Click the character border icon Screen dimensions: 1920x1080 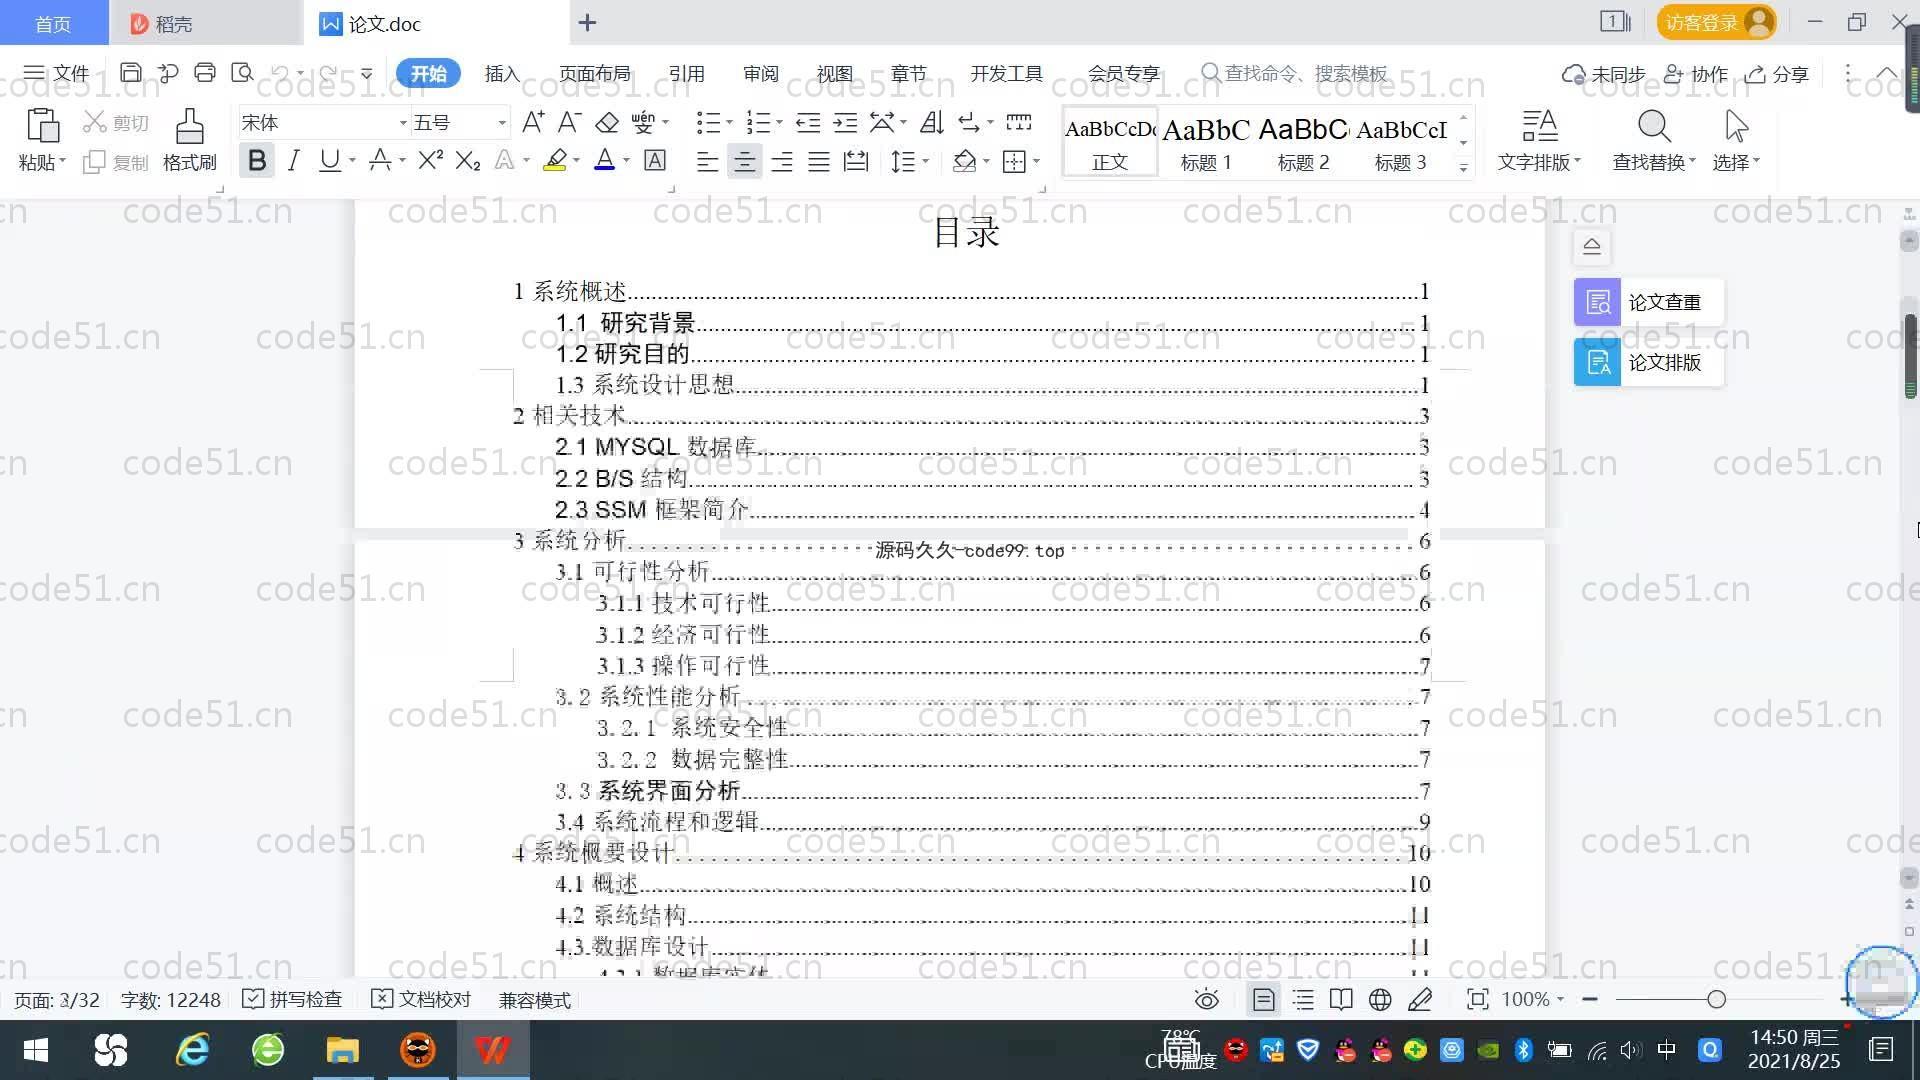click(x=655, y=160)
